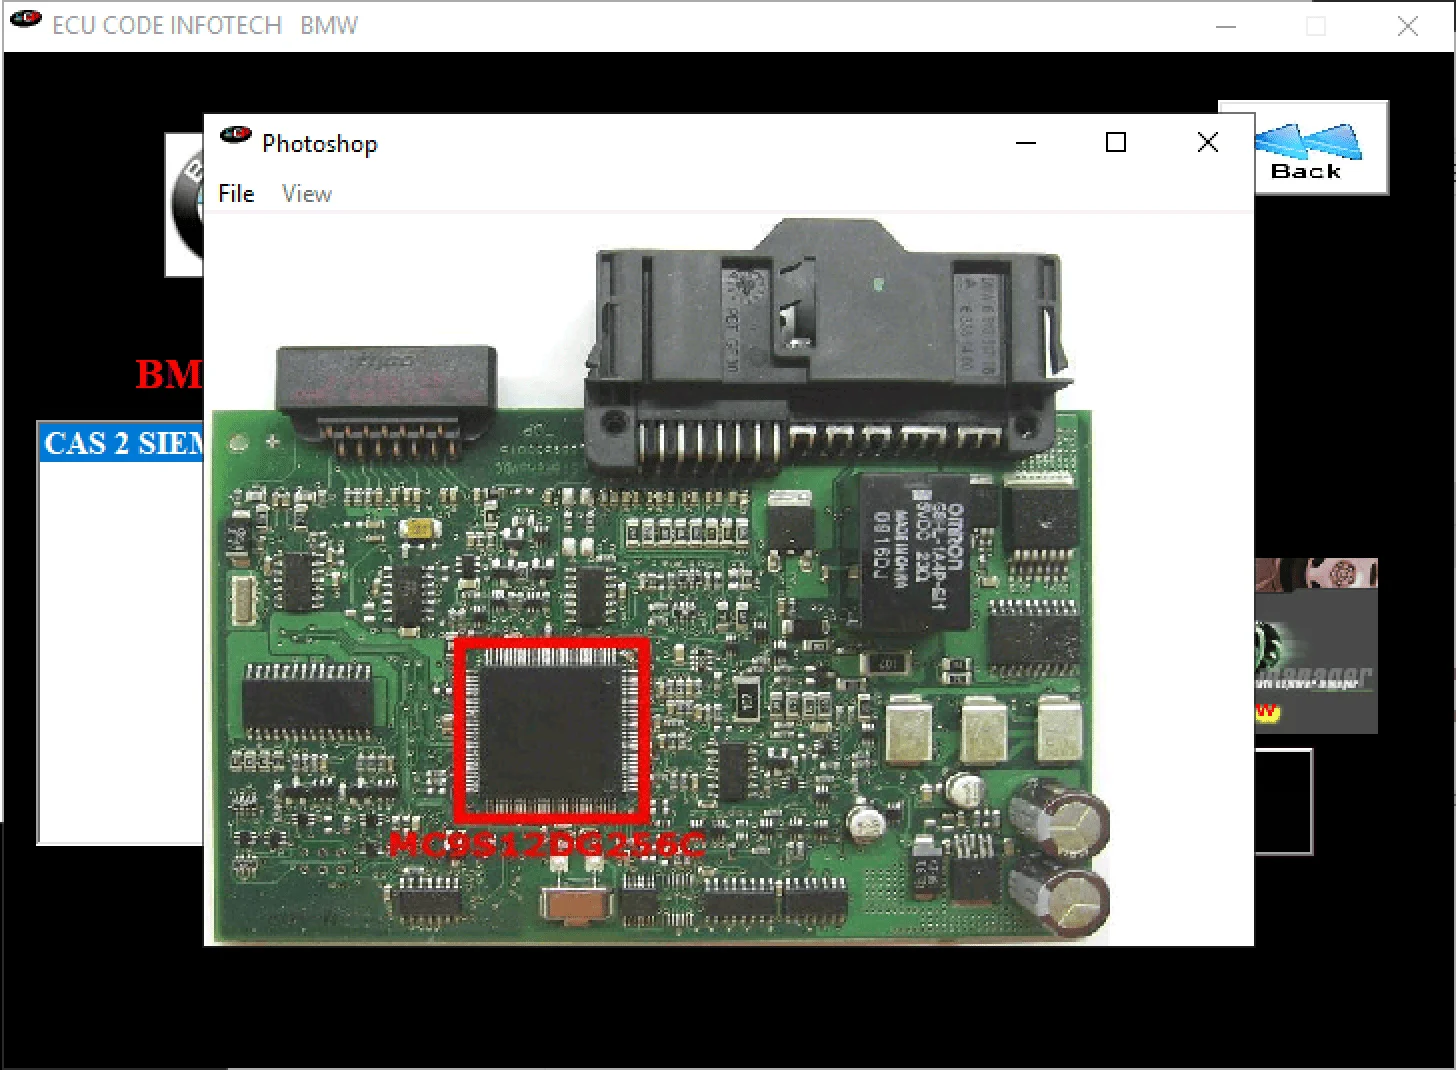Minimize the ECU CODE INFOTECH main window
Screen dimensions: 1456x1070
point(1226,26)
